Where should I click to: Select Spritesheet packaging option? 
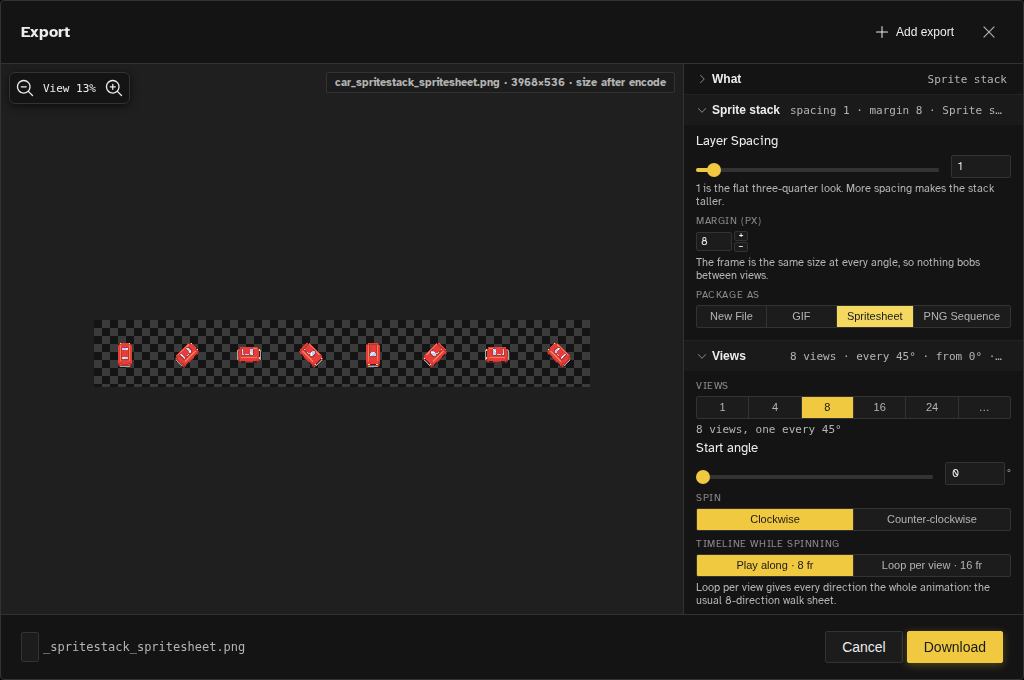coord(874,316)
